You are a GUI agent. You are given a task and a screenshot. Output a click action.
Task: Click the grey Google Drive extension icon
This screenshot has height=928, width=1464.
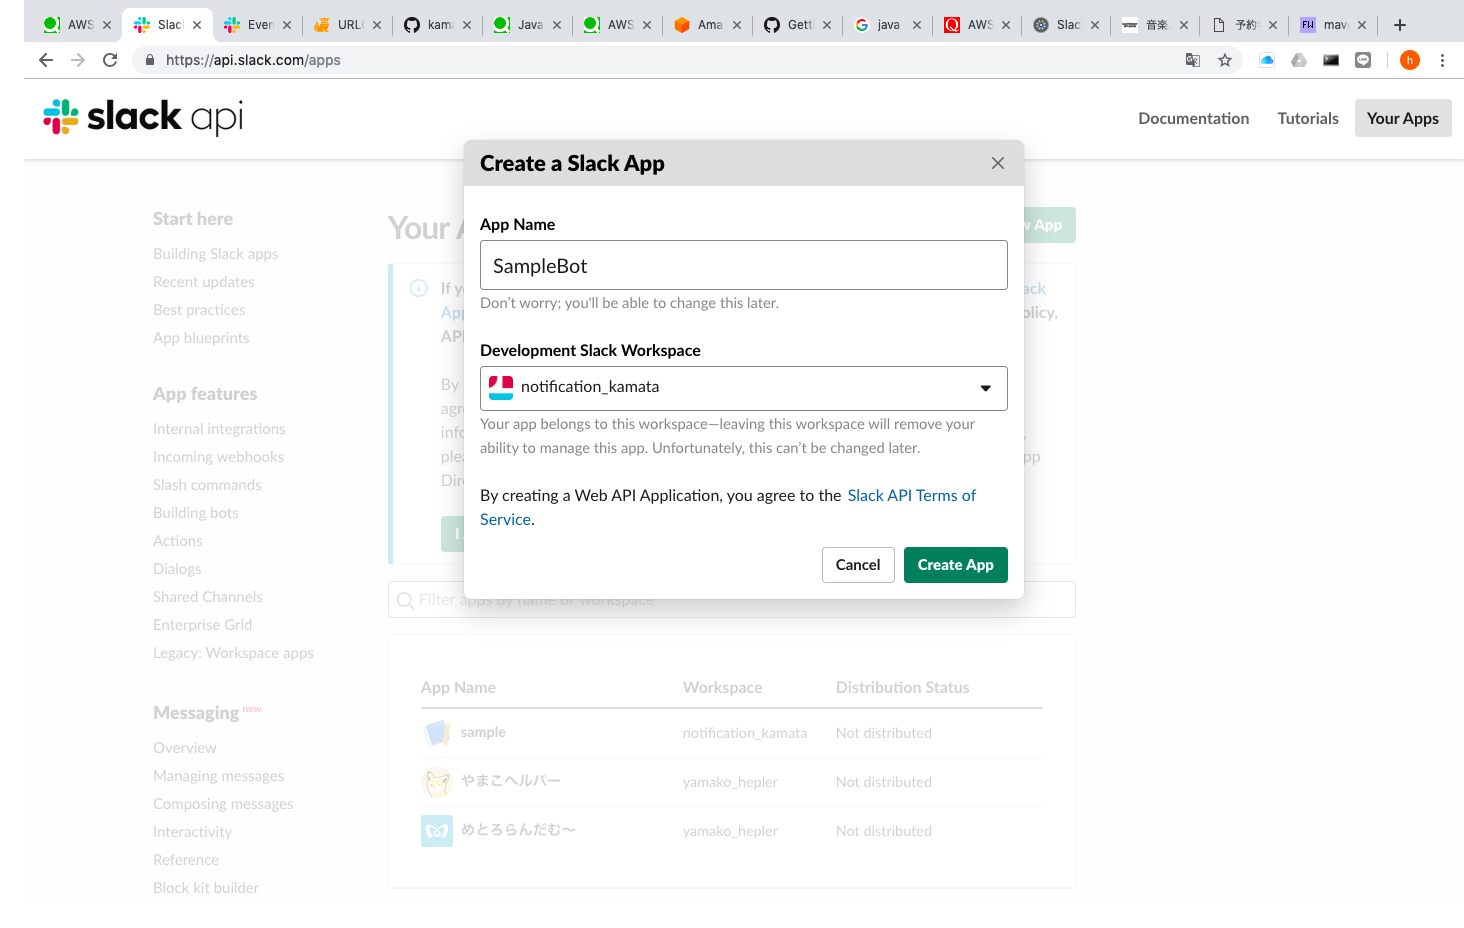point(1299,60)
